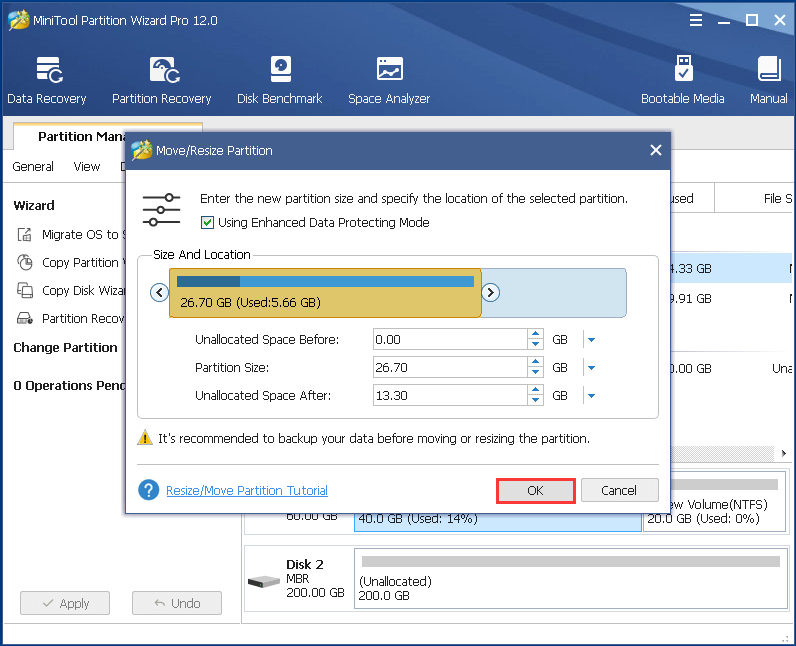Decrease the Partition Size value

pyautogui.click(x=536, y=372)
